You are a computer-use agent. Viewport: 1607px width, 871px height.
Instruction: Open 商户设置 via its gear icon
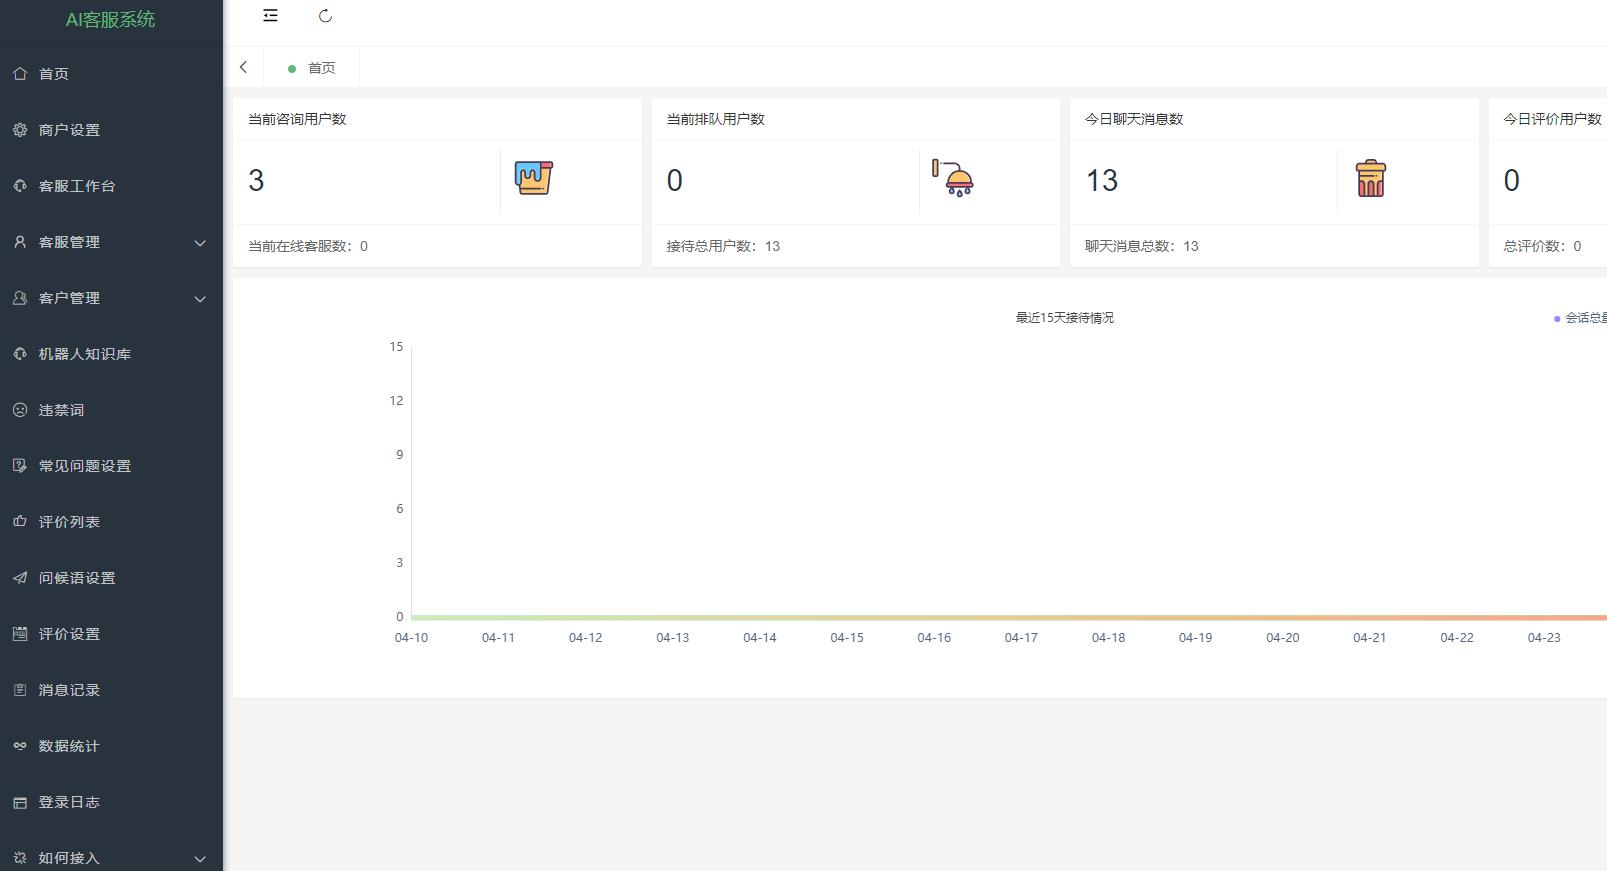pos(20,130)
